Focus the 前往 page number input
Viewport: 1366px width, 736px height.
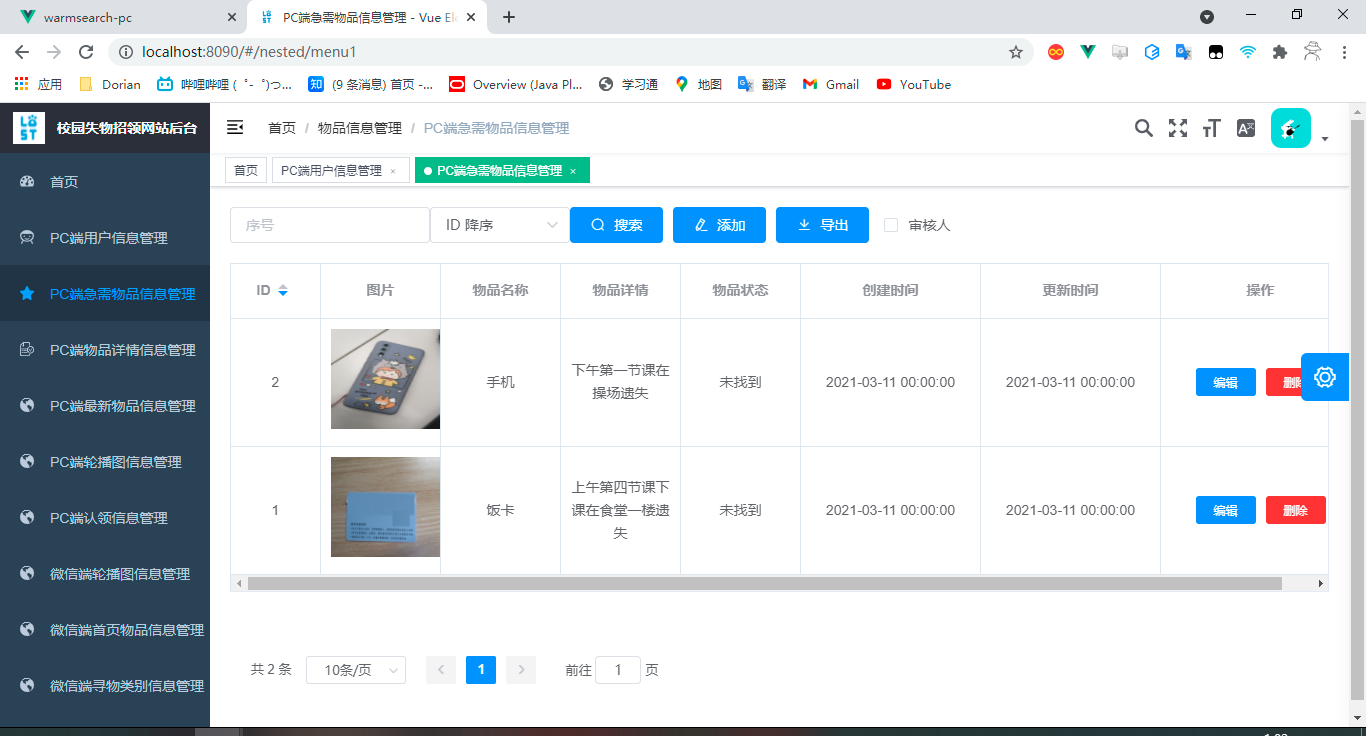pos(618,670)
